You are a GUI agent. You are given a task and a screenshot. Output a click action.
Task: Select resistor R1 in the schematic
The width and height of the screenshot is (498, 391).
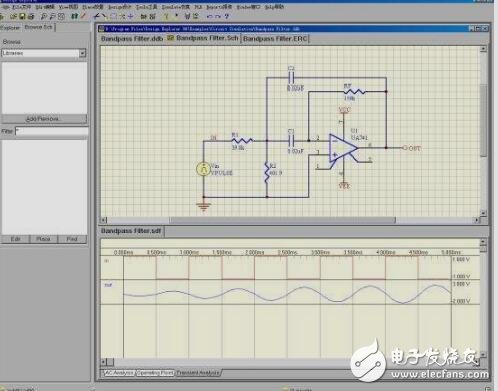pos(243,141)
